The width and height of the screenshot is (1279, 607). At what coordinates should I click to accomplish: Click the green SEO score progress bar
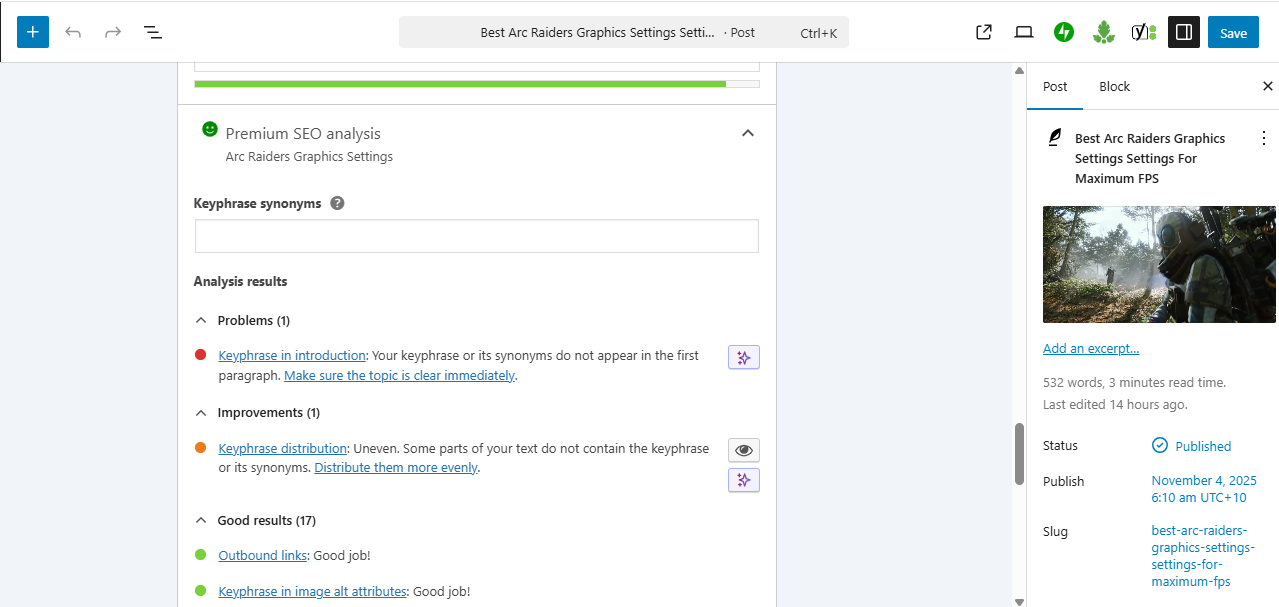[460, 84]
